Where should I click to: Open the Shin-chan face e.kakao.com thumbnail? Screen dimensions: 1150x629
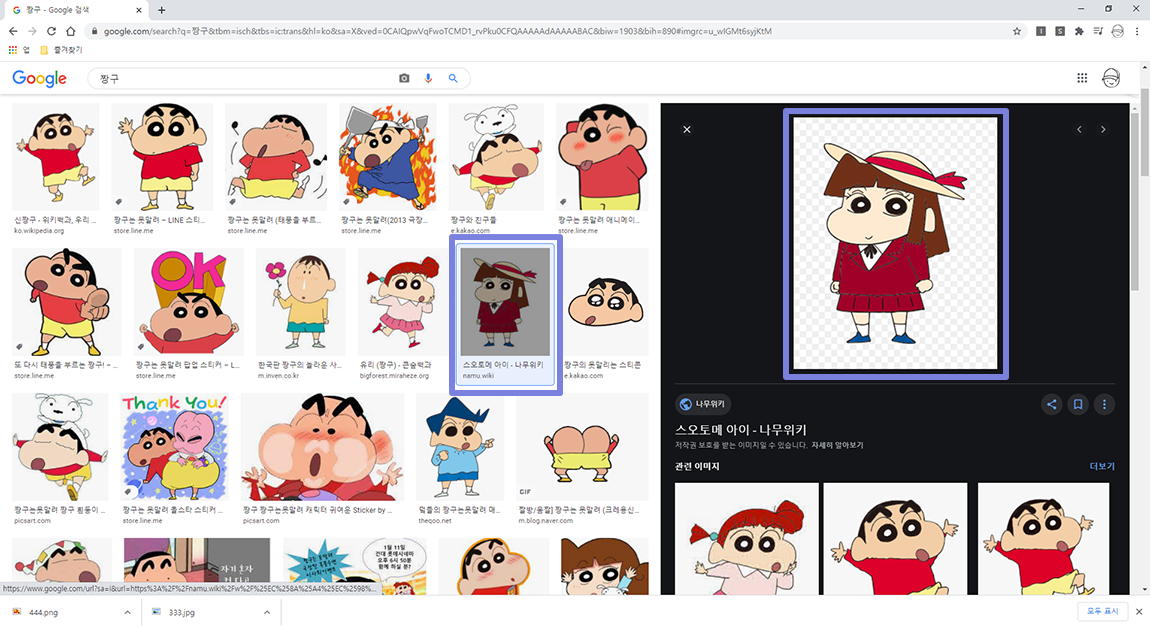click(x=606, y=302)
